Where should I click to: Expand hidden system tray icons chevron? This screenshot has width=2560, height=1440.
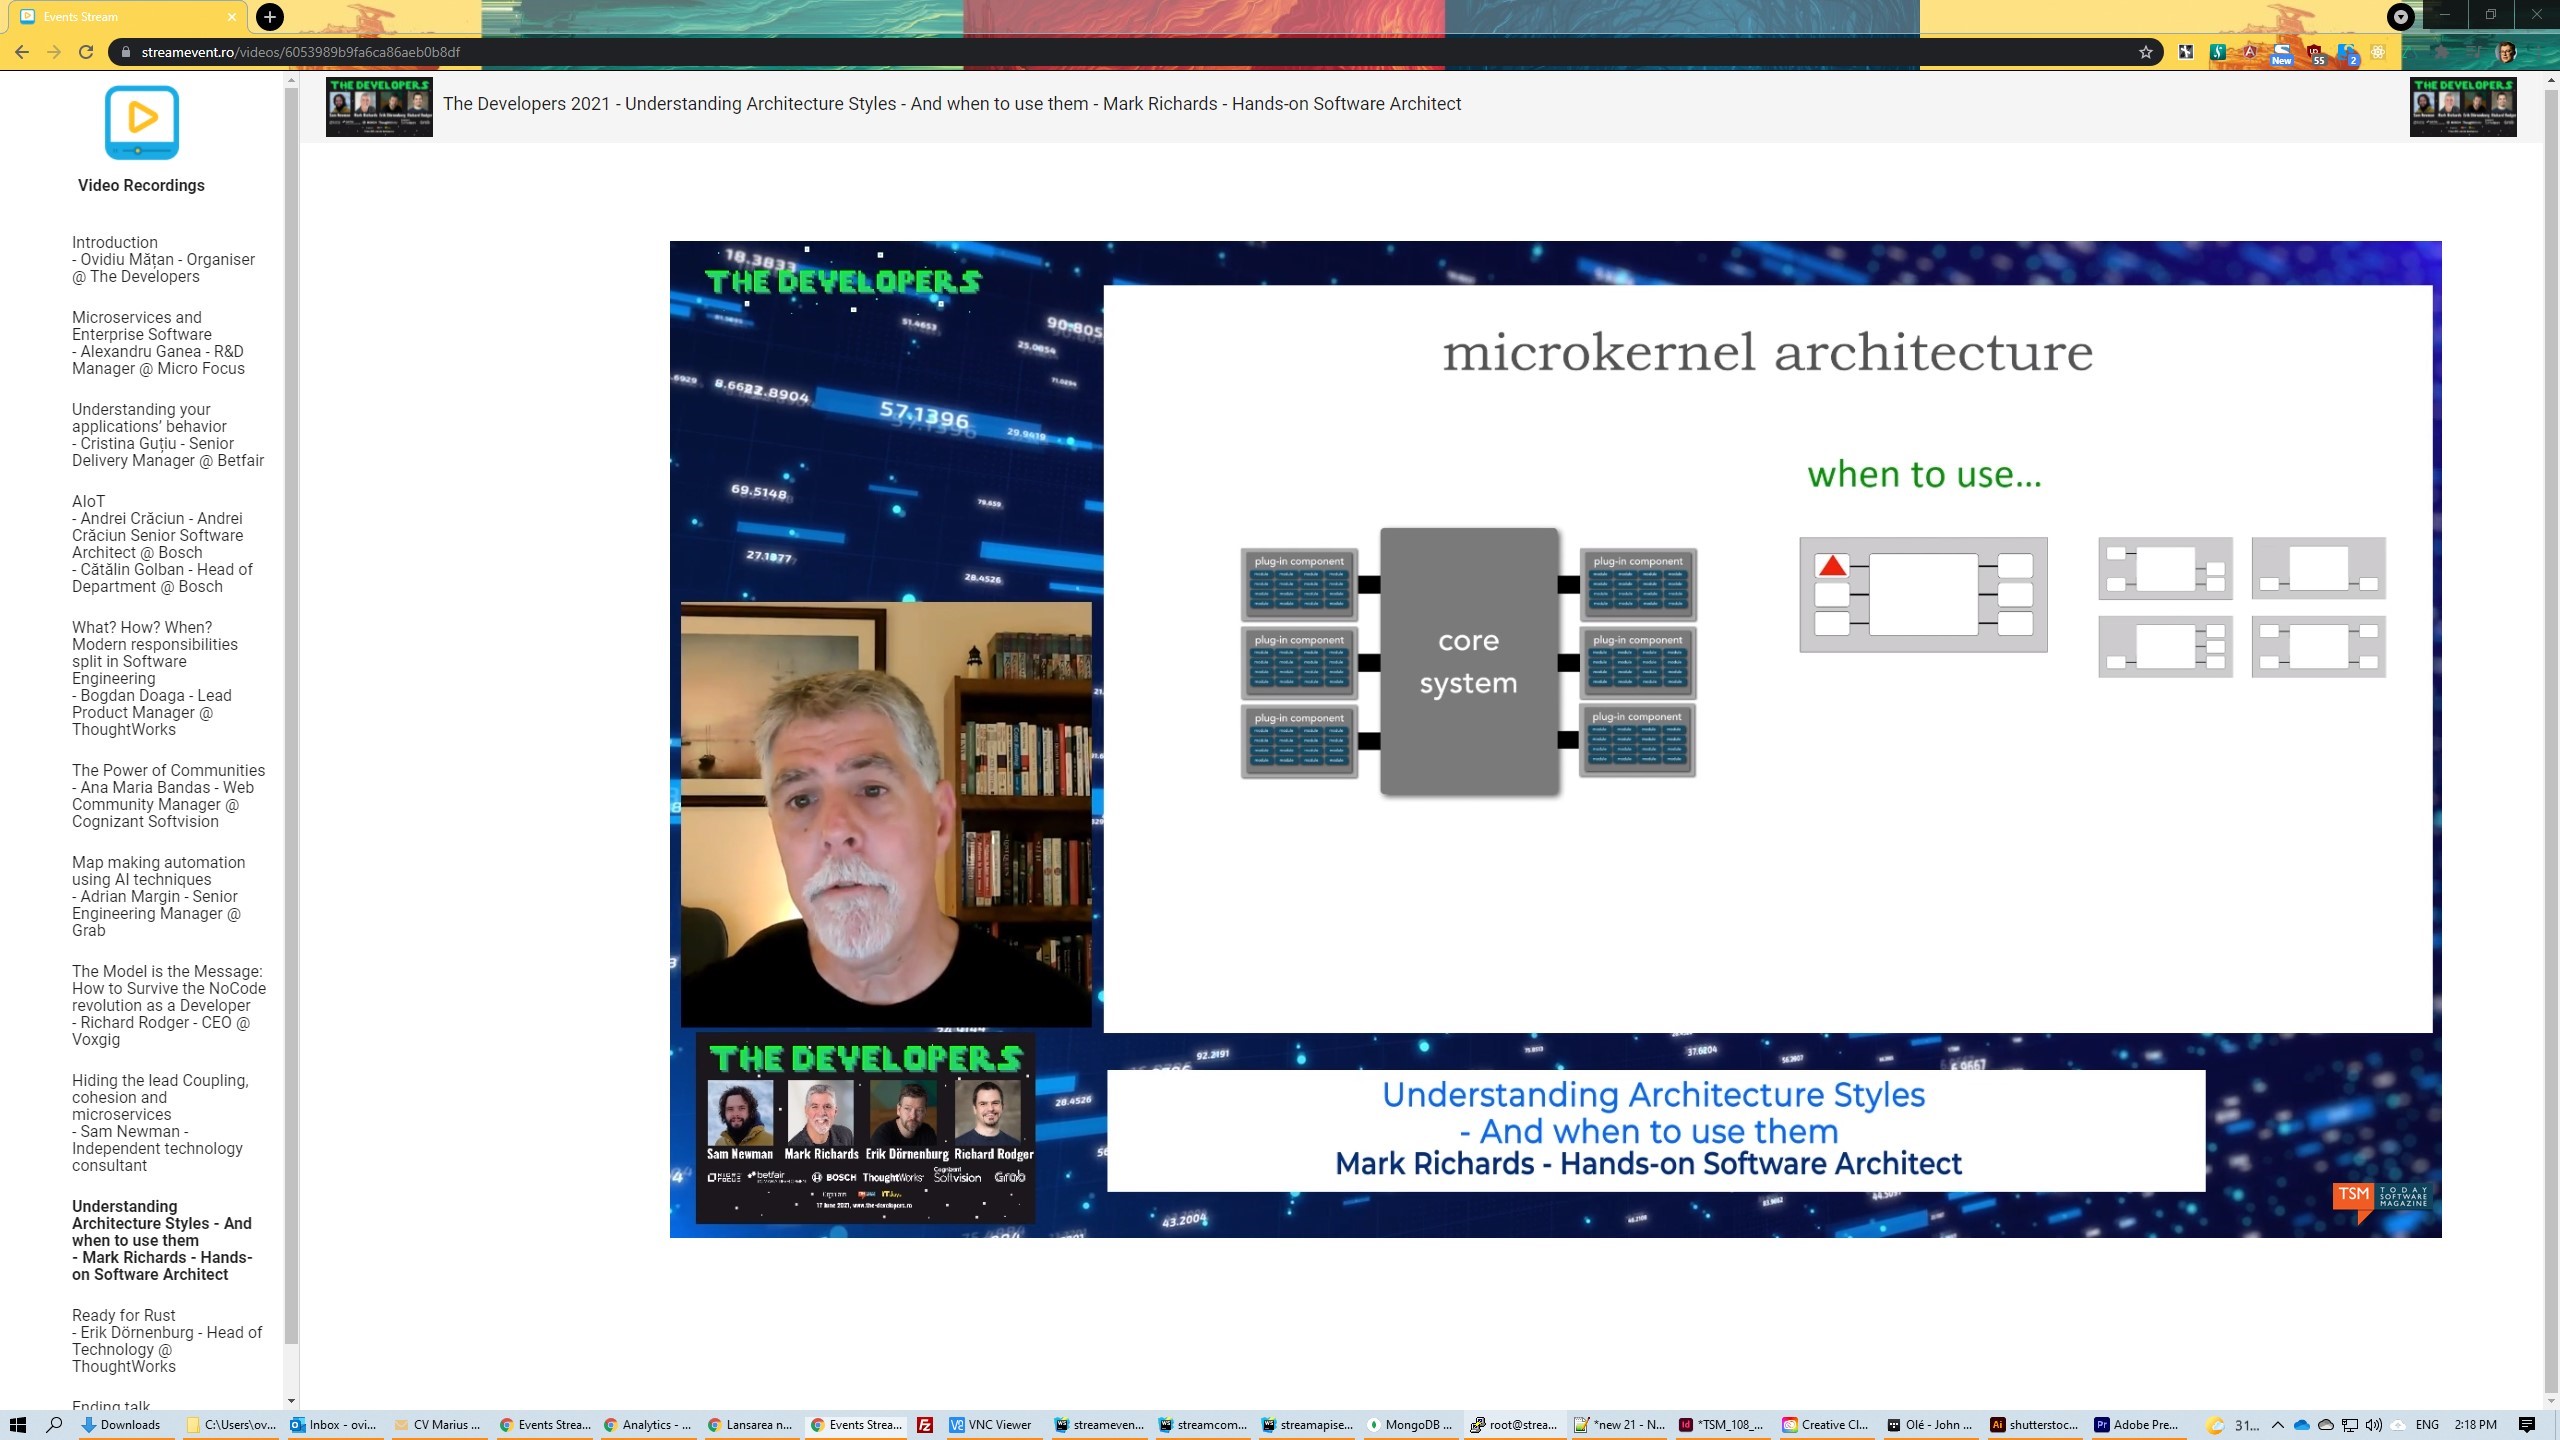(2278, 1425)
